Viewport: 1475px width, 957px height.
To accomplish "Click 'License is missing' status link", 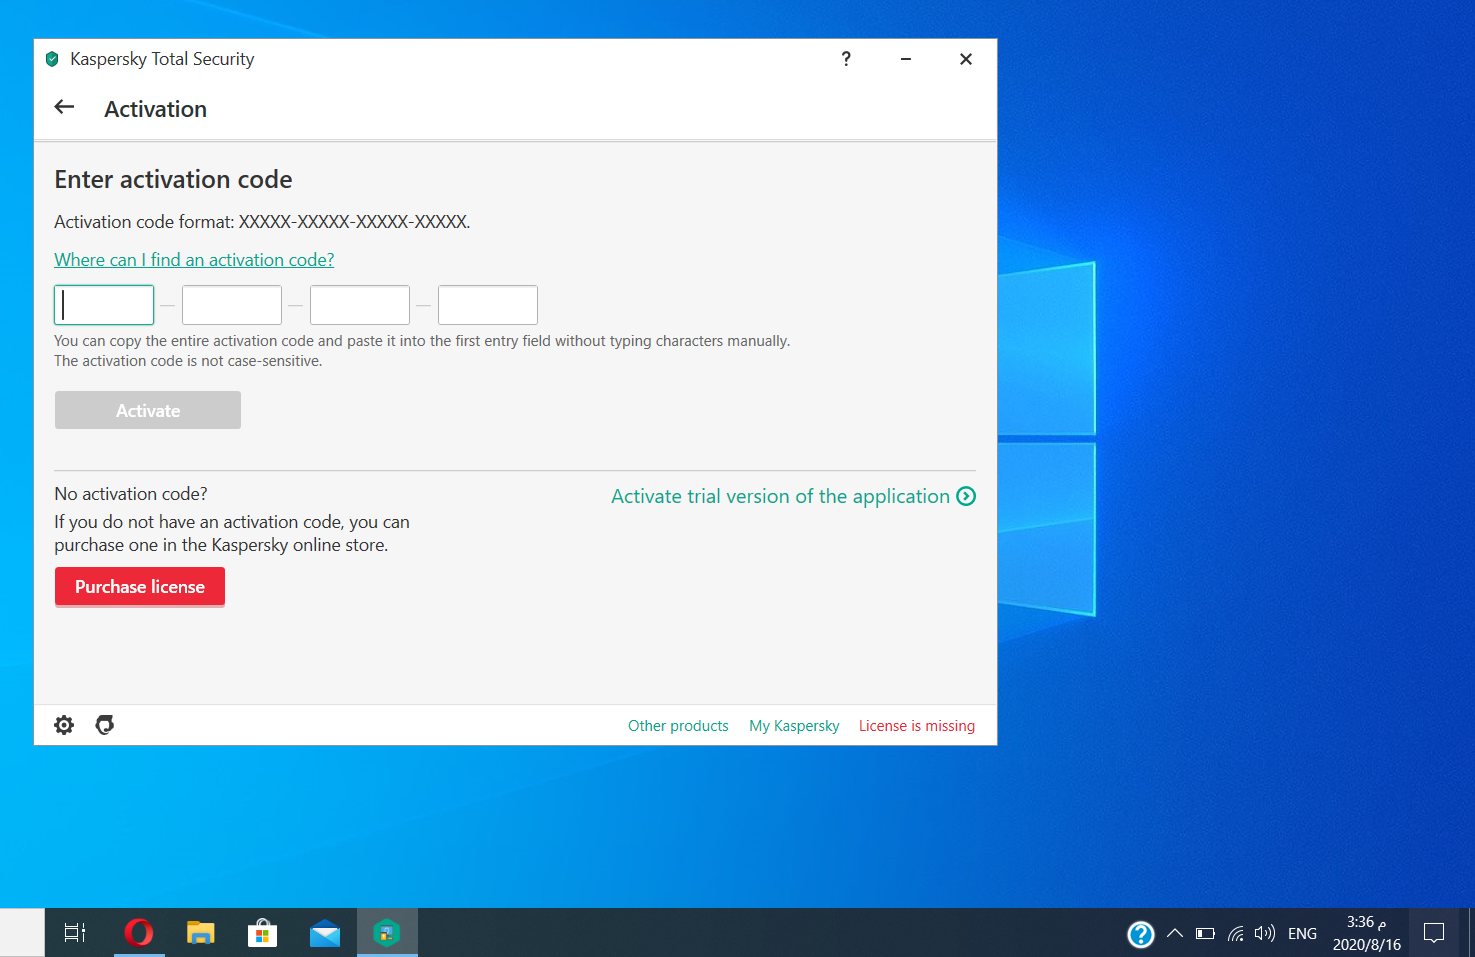I will tap(917, 726).
